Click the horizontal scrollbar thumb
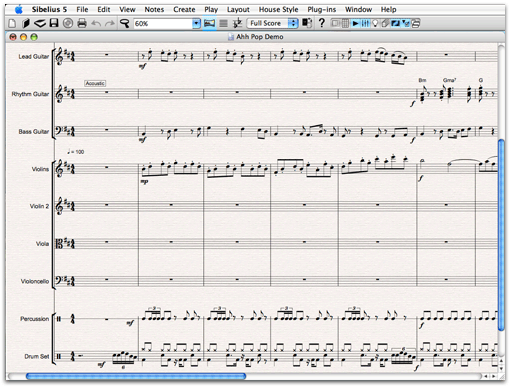510x388 pixels. click(136, 376)
